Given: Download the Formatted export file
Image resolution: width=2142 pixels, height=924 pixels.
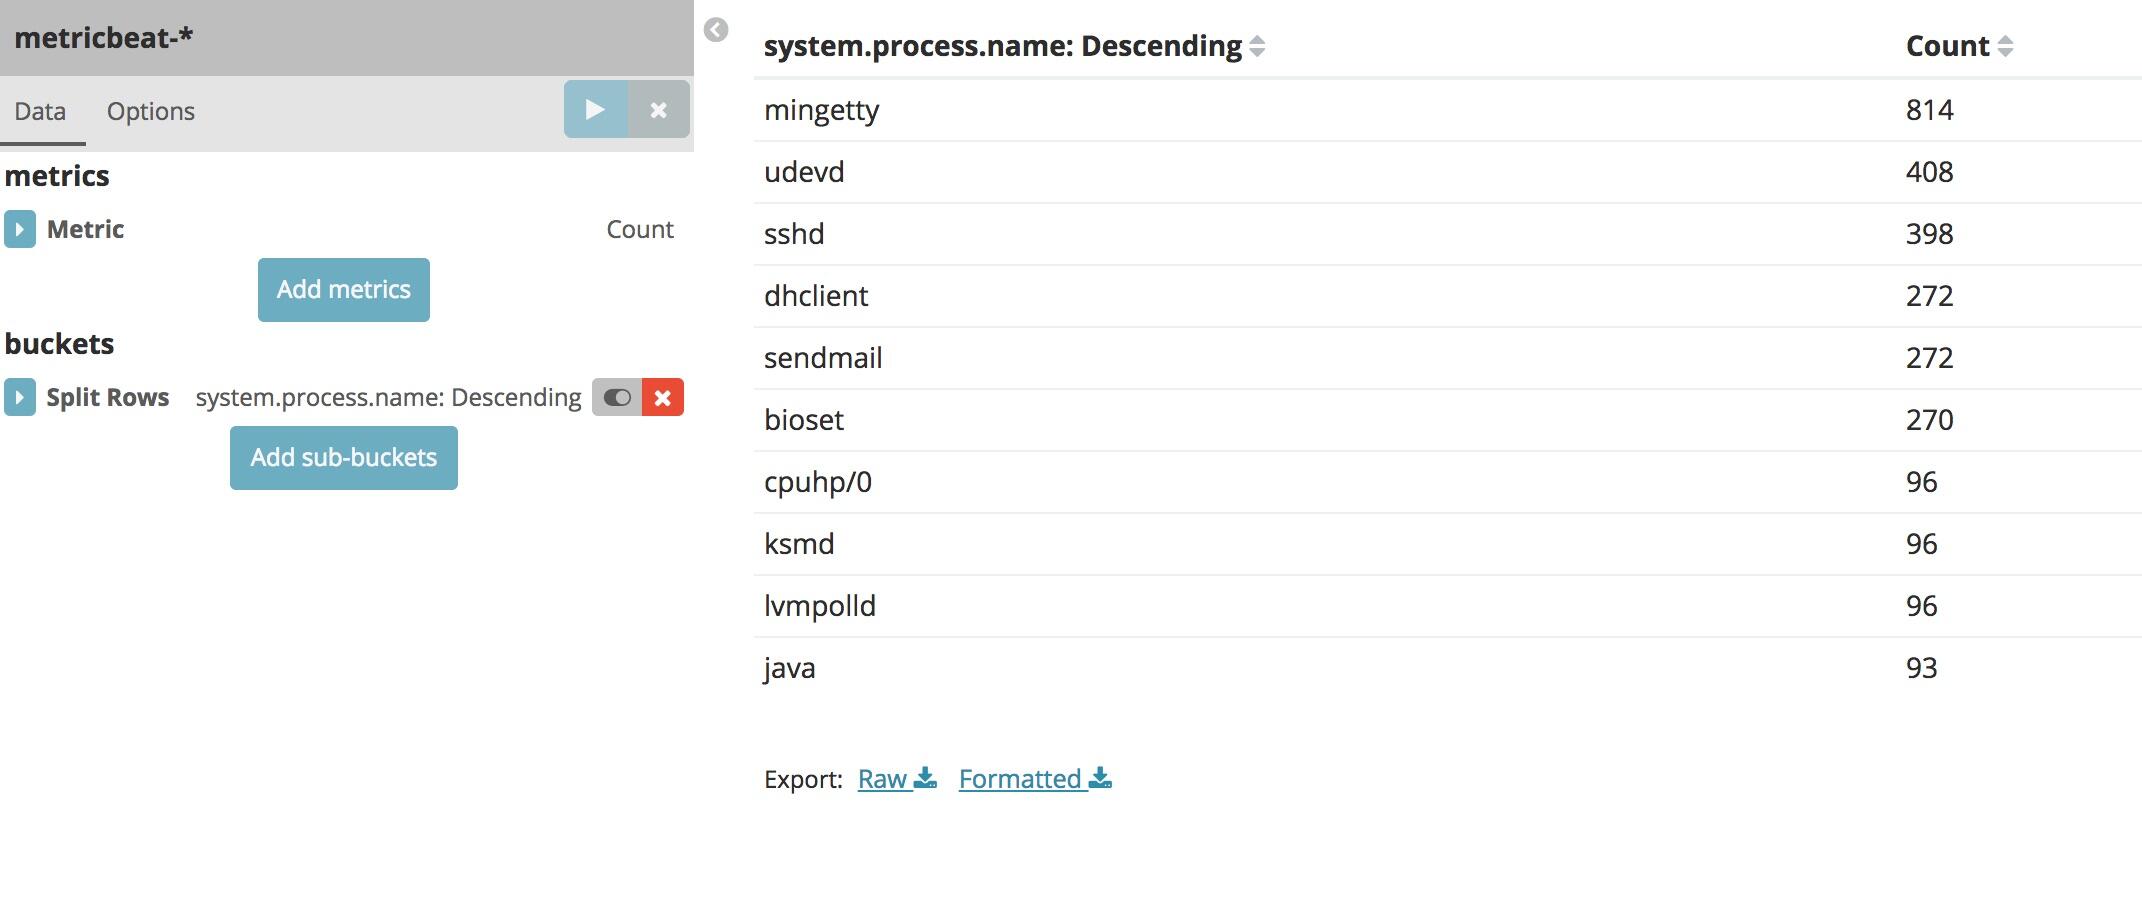Looking at the screenshot, I should click(x=1035, y=779).
